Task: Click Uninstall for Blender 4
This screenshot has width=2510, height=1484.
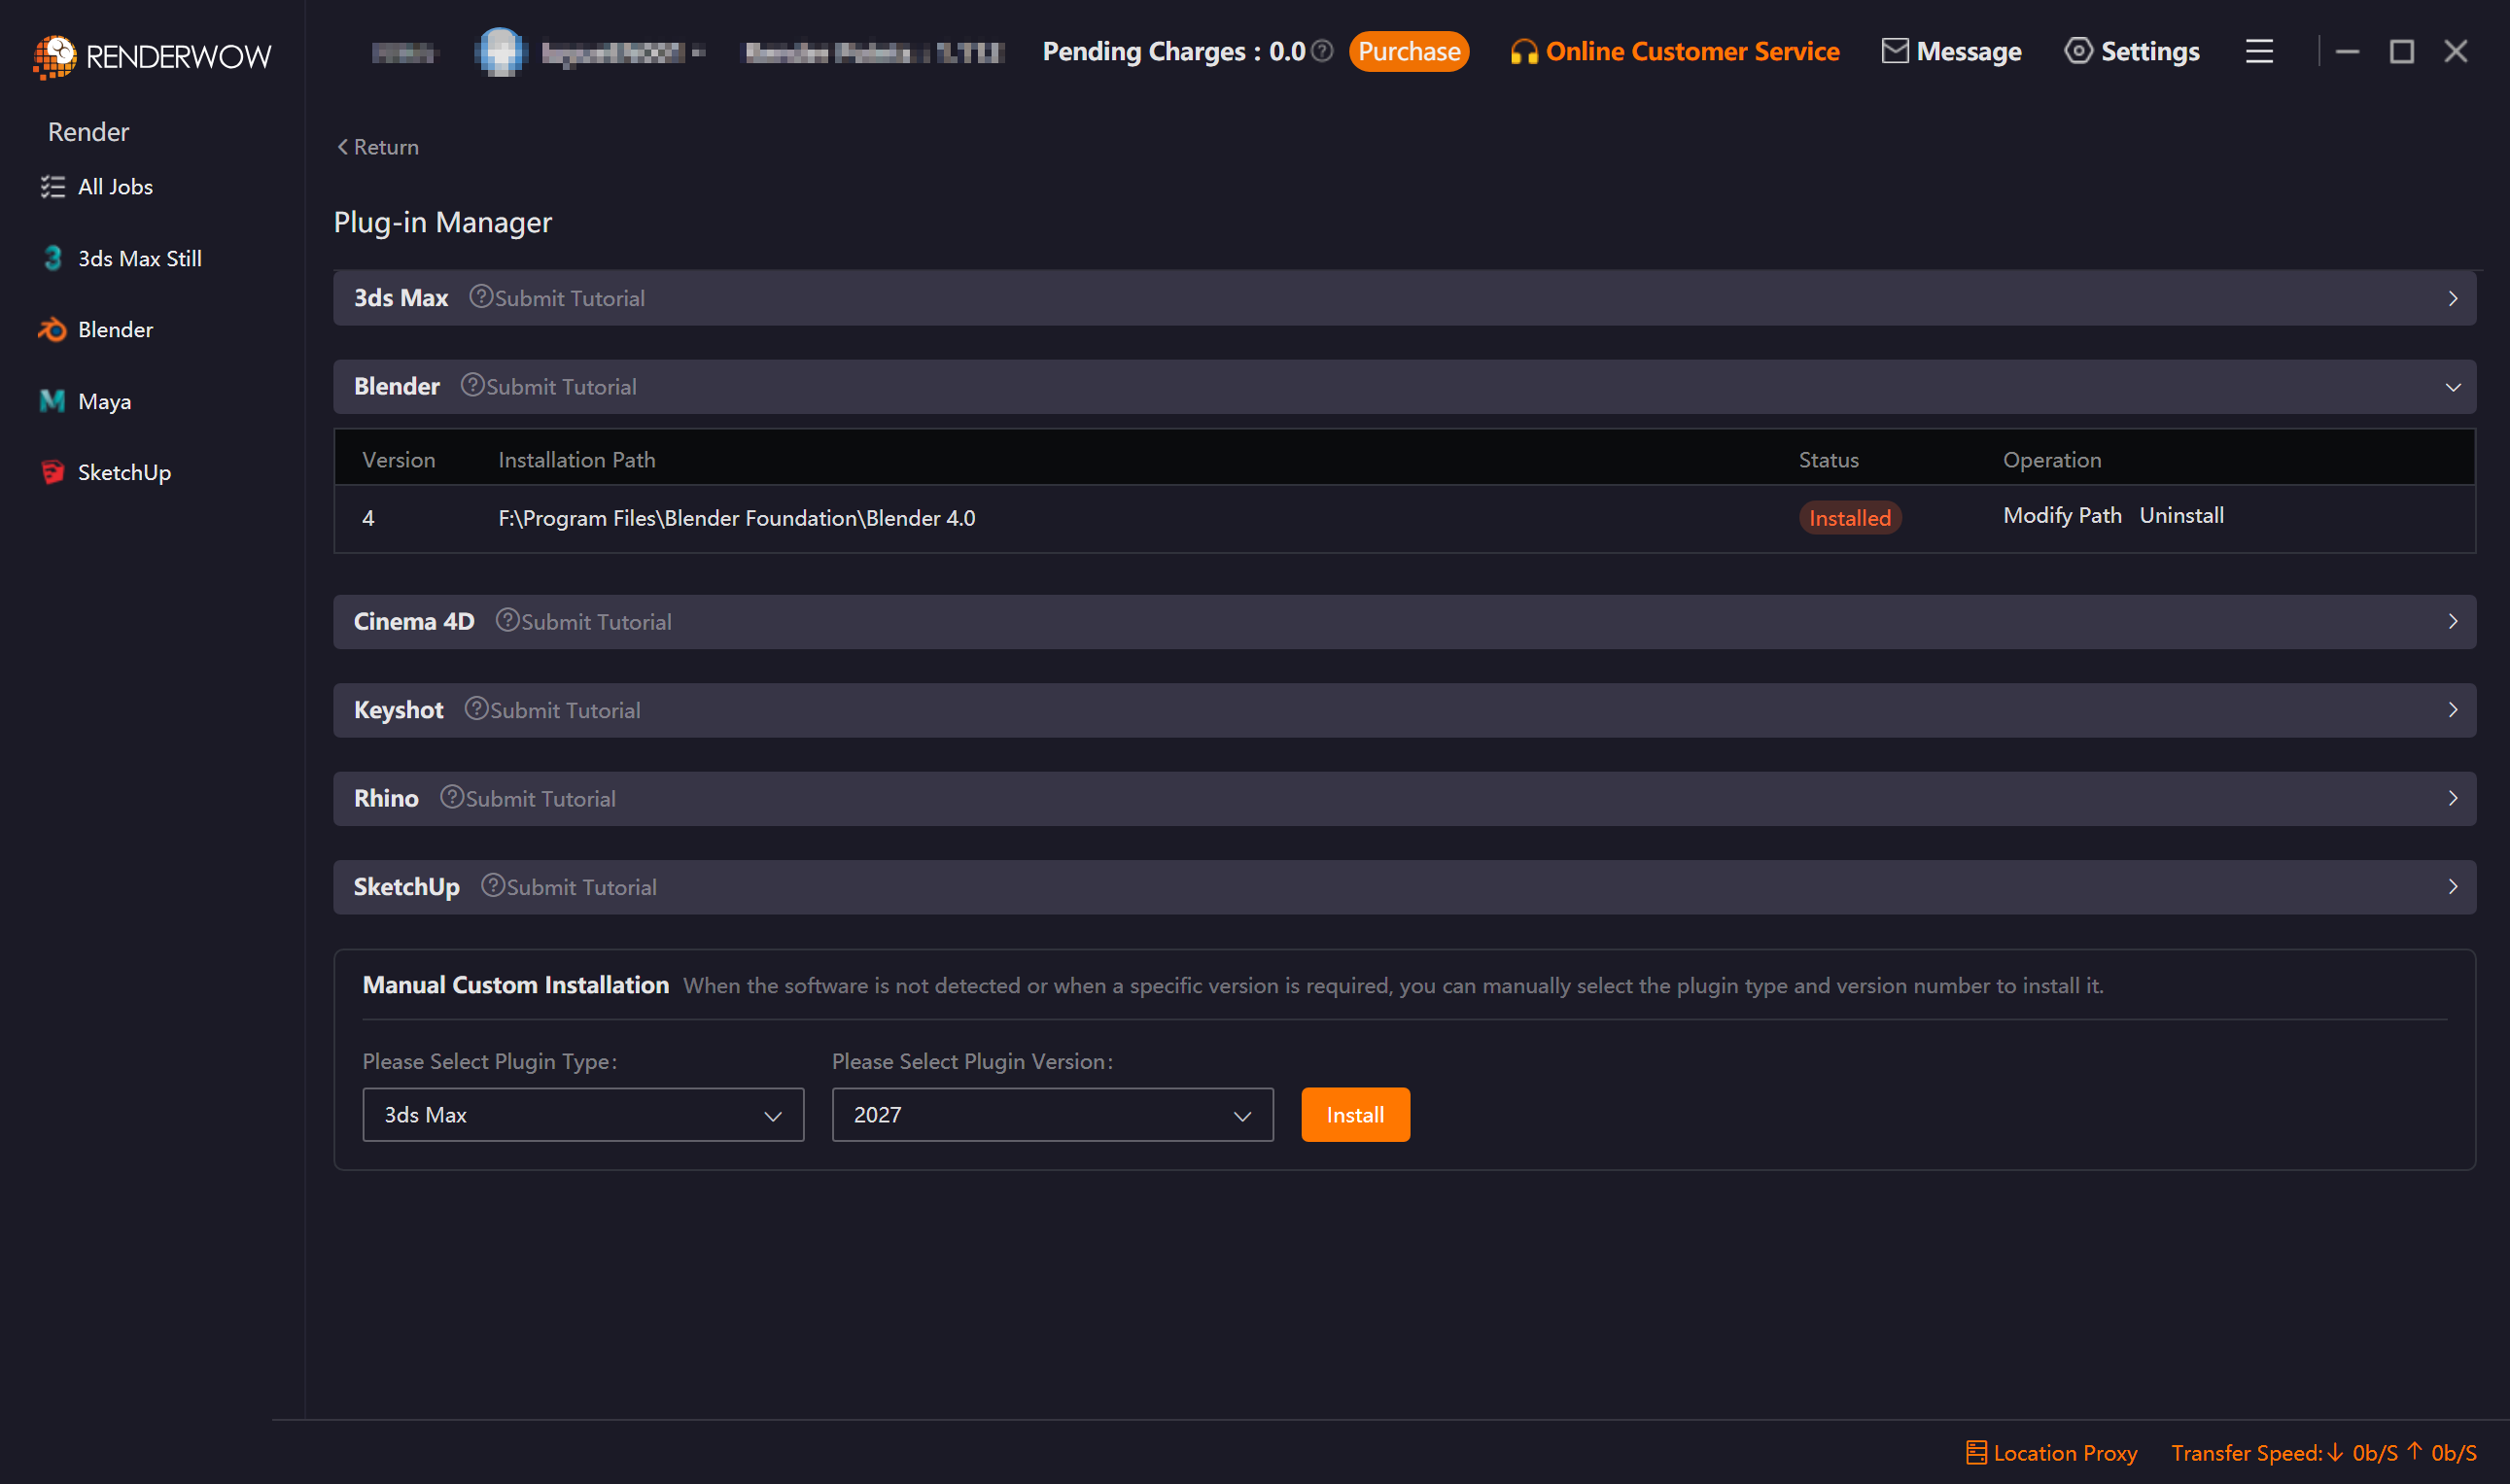Action: click(x=2181, y=515)
